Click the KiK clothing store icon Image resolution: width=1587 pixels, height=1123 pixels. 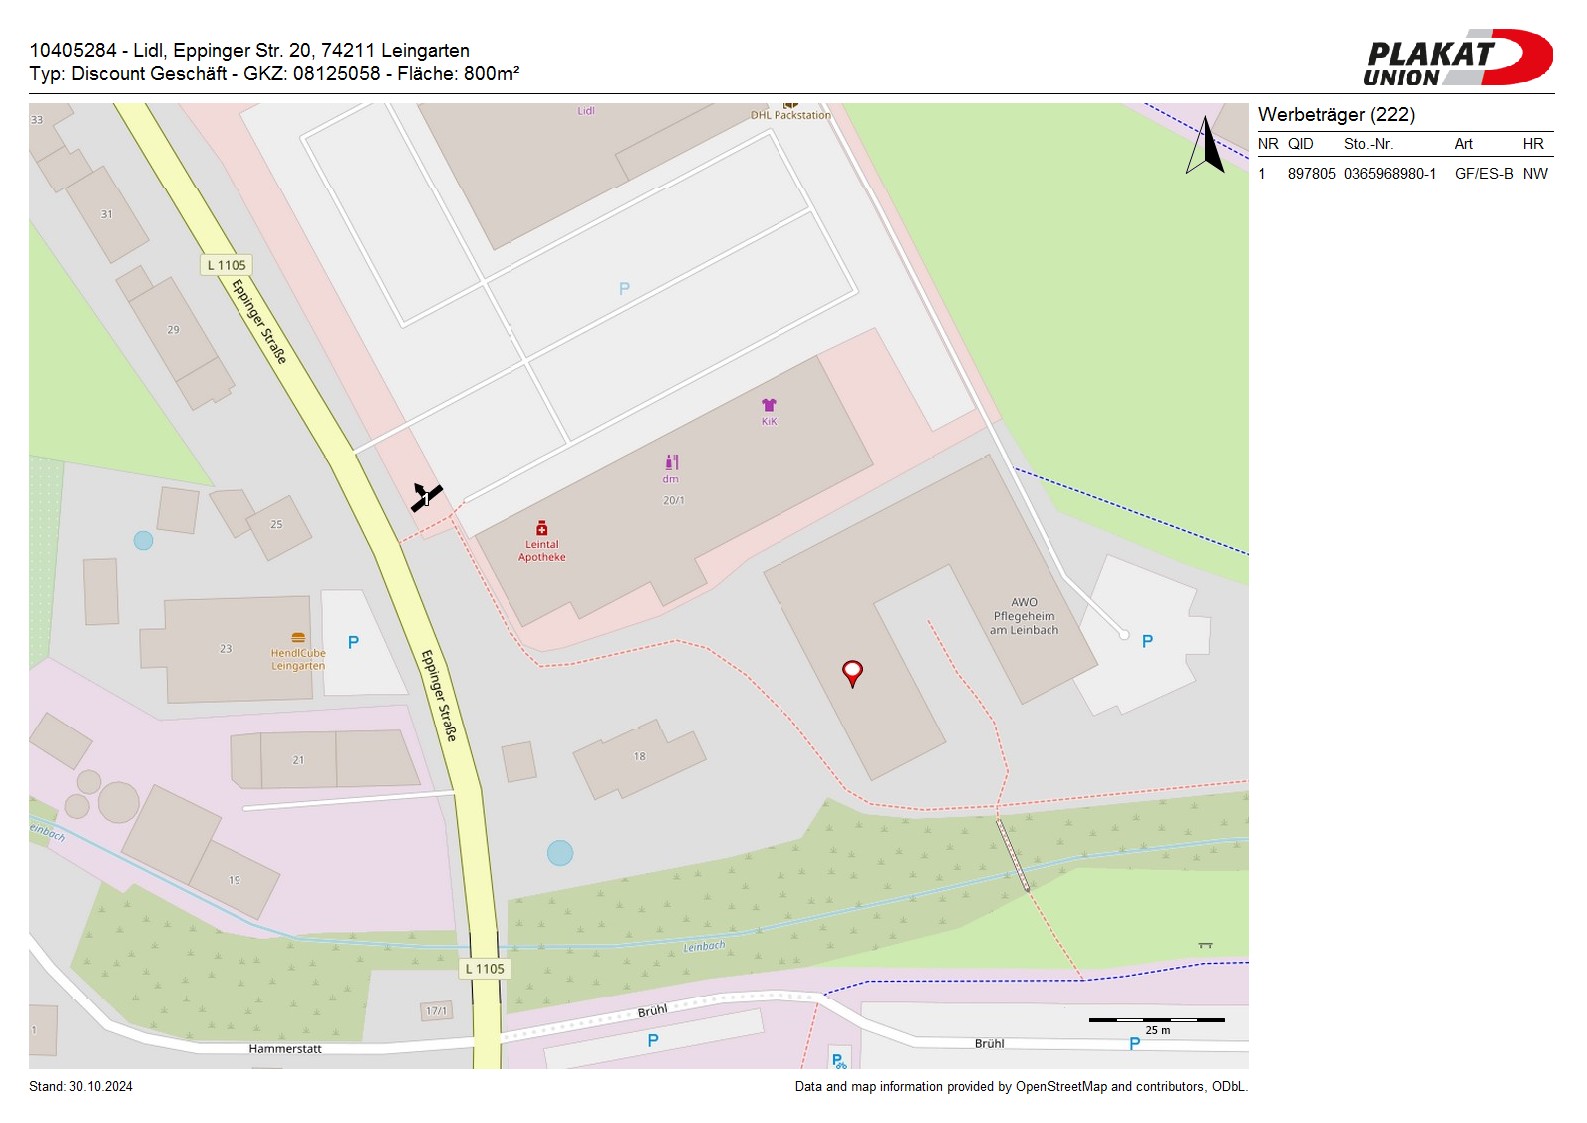point(769,405)
